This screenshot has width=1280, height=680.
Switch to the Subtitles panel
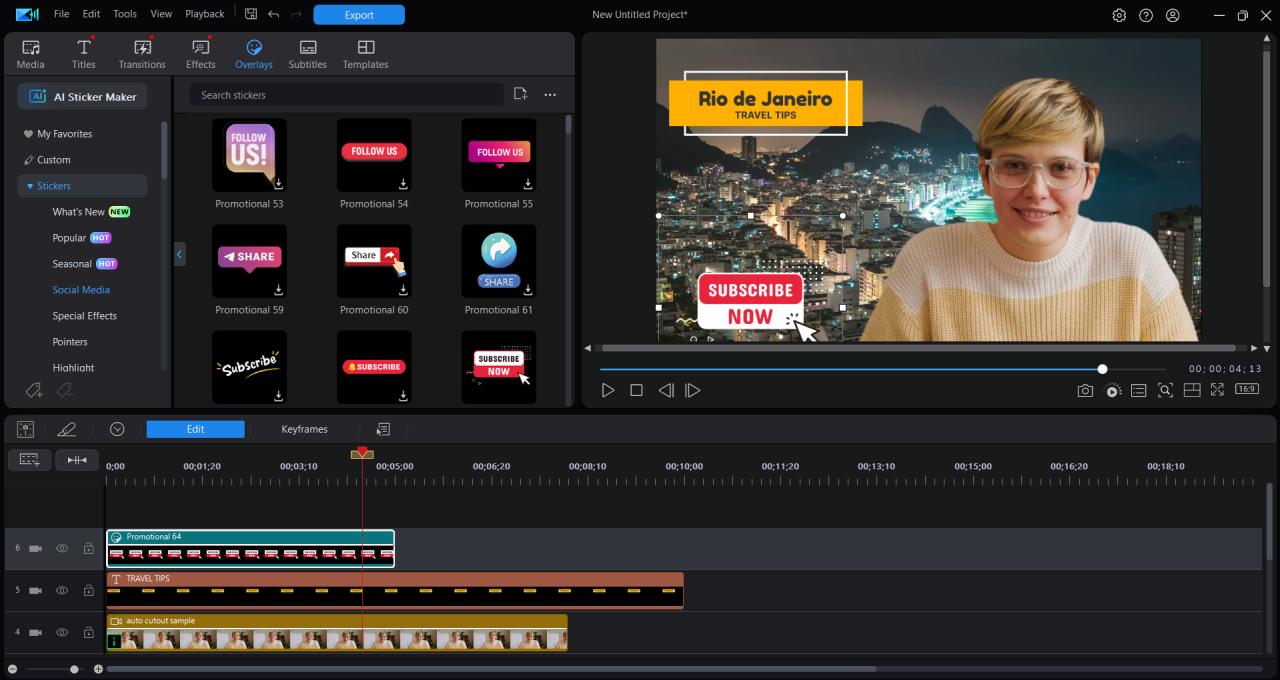(x=307, y=53)
